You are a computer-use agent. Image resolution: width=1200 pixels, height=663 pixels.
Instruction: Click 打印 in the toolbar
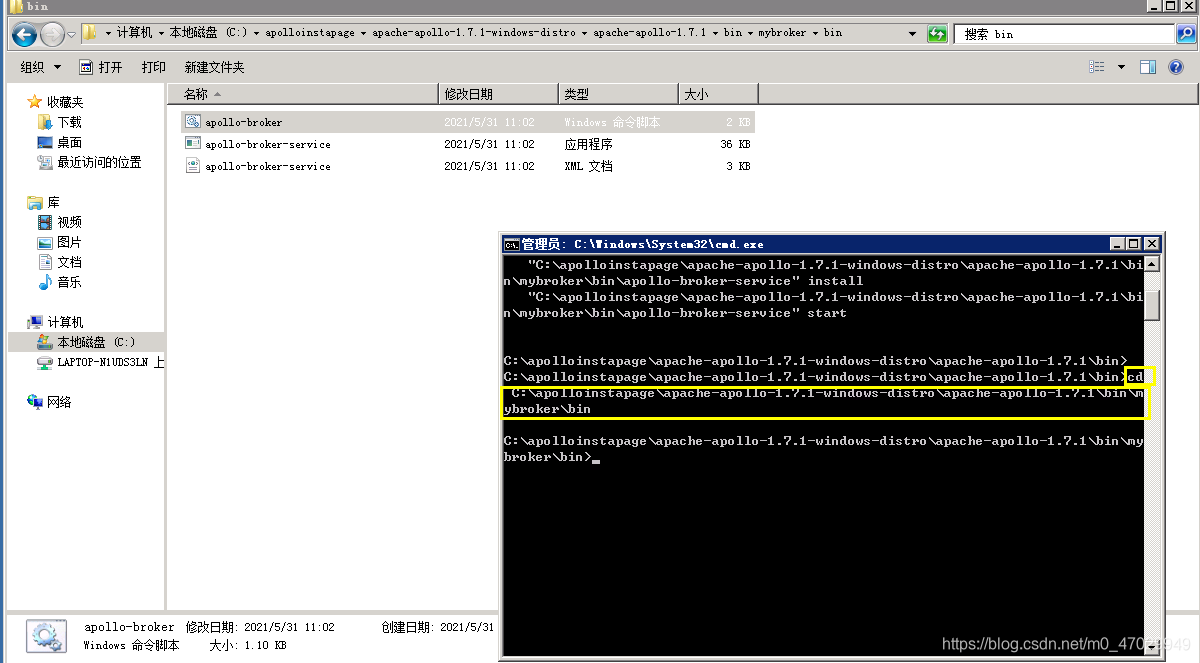pos(154,67)
